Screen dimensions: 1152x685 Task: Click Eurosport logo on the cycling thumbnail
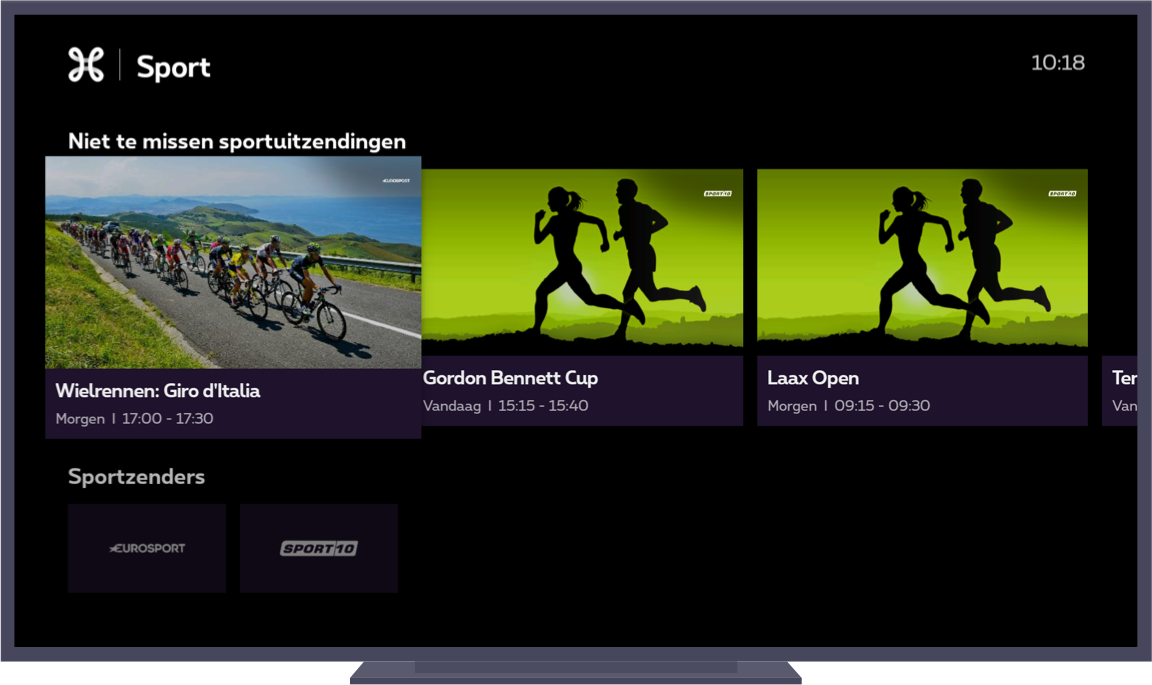click(x=396, y=181)
